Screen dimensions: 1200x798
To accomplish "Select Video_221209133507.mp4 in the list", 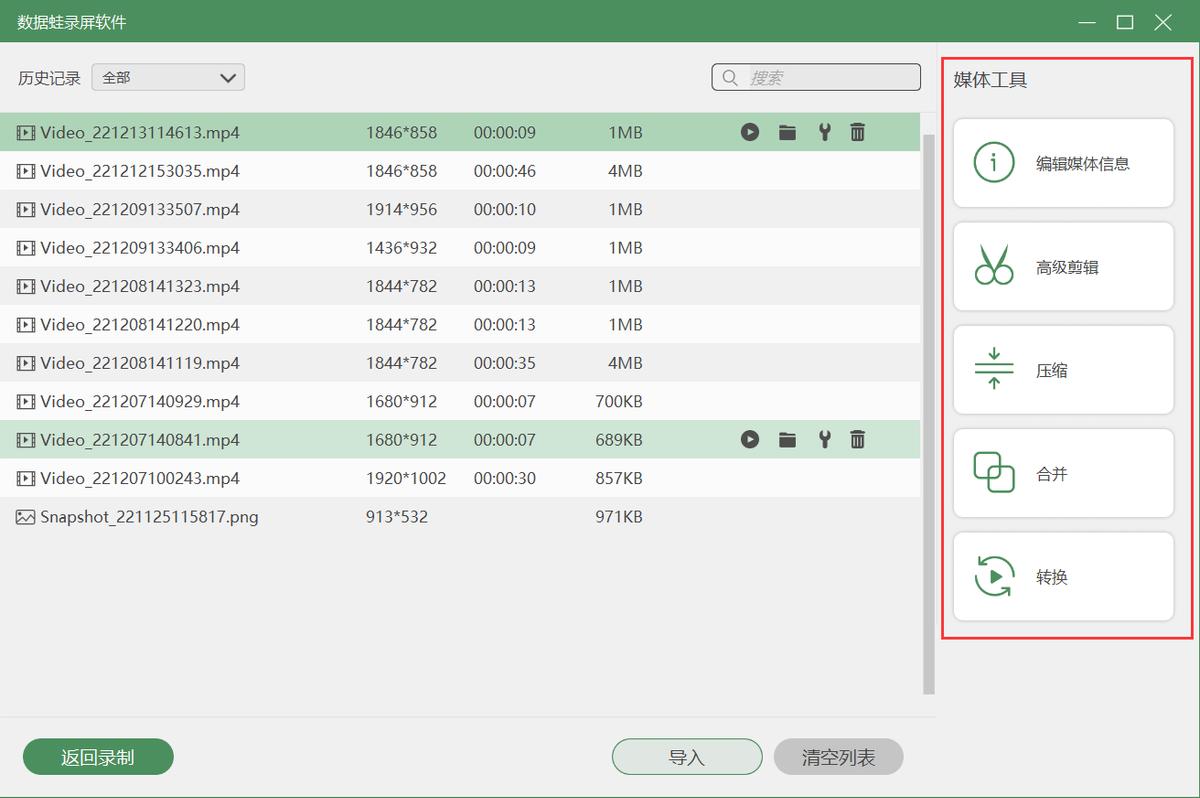I will tap(140, 210).
